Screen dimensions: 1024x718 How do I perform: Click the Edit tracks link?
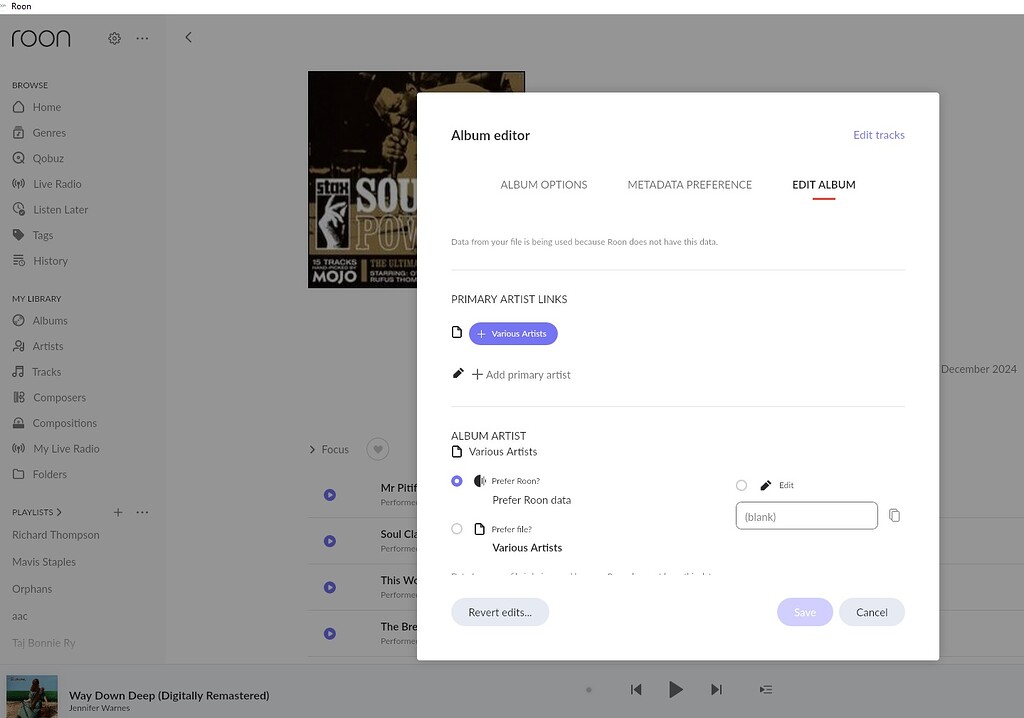878,135
